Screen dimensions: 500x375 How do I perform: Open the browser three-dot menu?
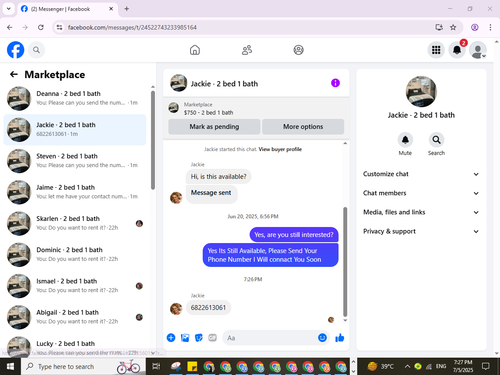pyautogui.click(x=490, y=27)
